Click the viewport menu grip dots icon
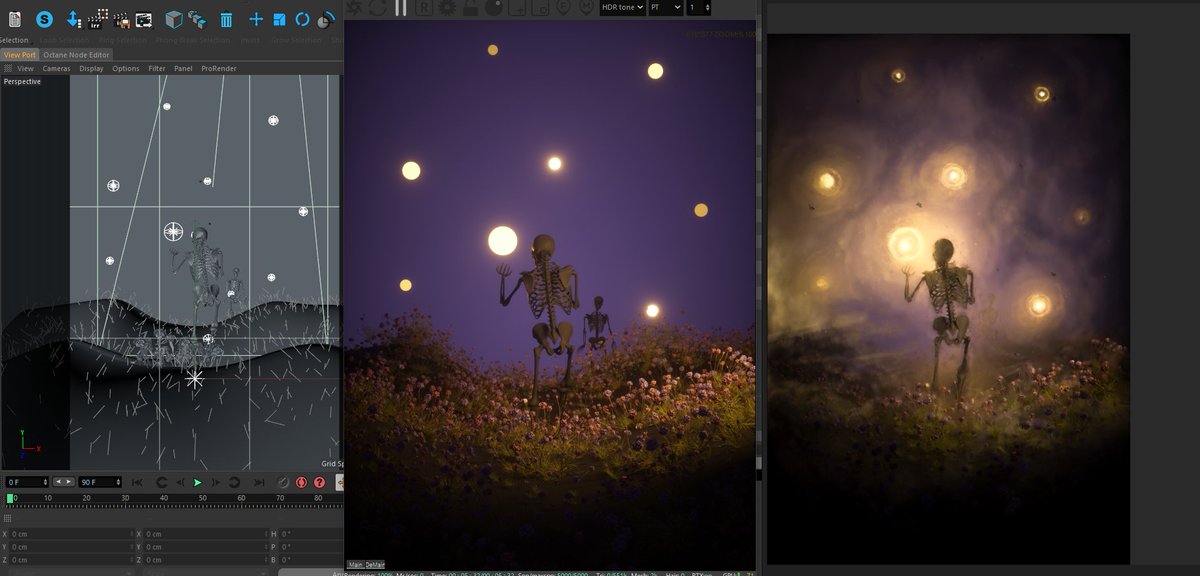 (x=8, y=69)
